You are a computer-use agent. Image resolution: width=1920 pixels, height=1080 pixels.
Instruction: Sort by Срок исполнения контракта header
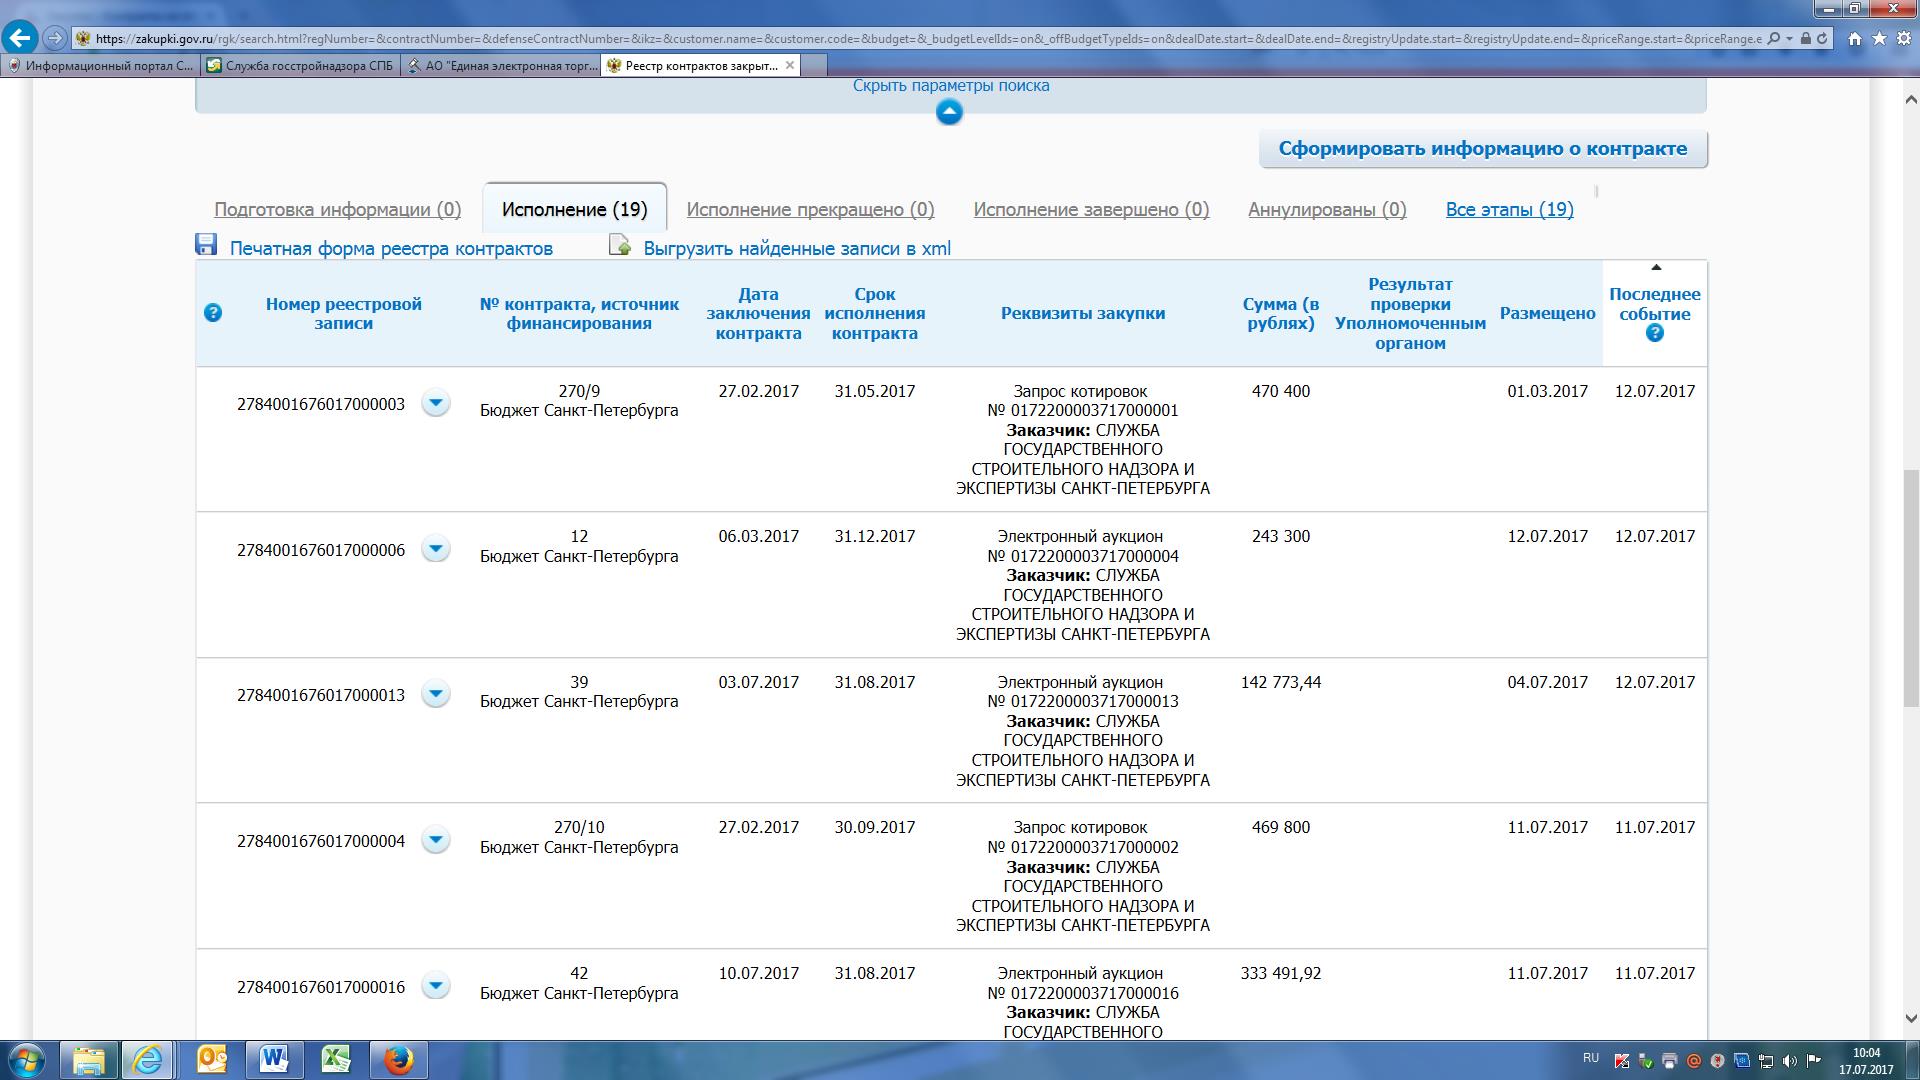tap(875, 314)
